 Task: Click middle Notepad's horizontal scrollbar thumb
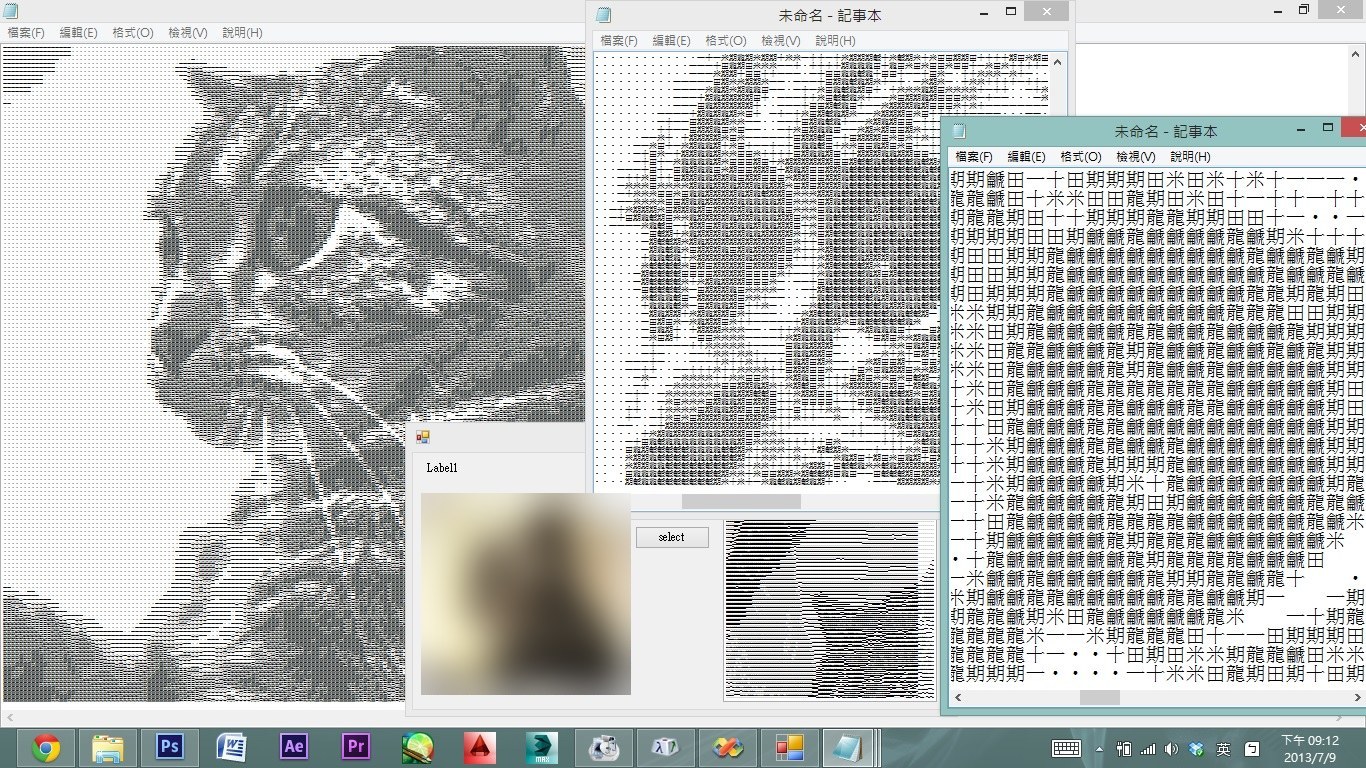741,502
